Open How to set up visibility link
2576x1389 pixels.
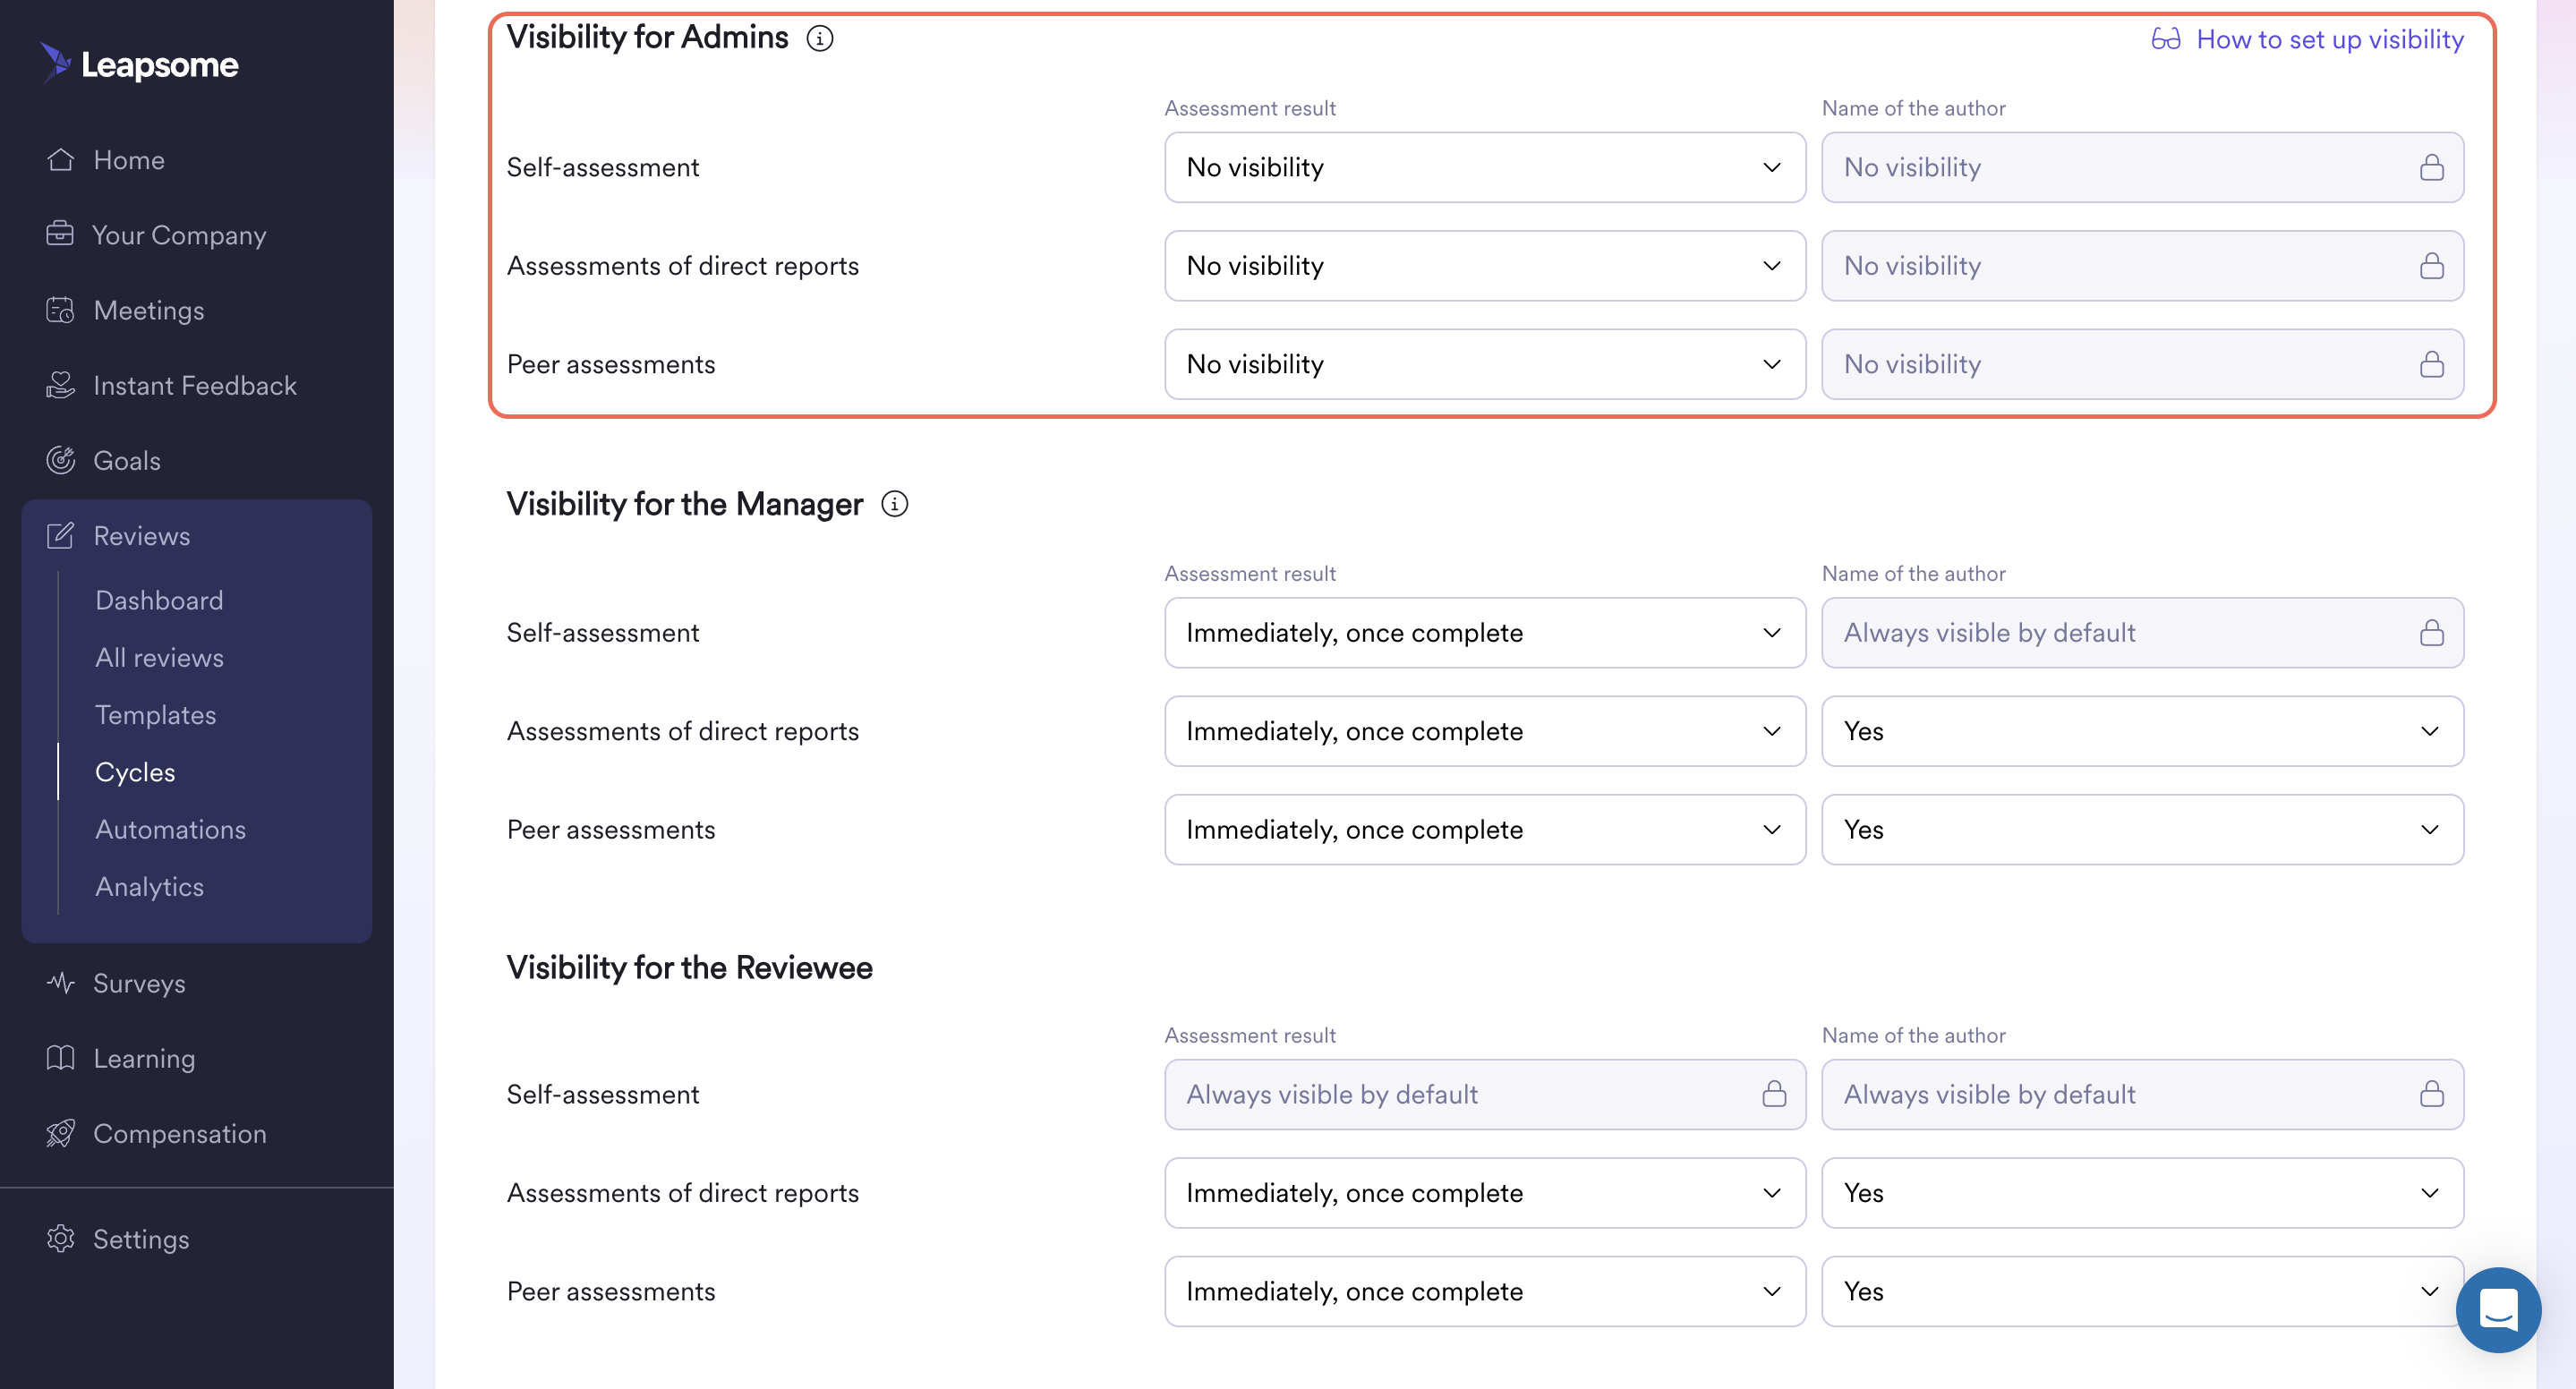2330,39
